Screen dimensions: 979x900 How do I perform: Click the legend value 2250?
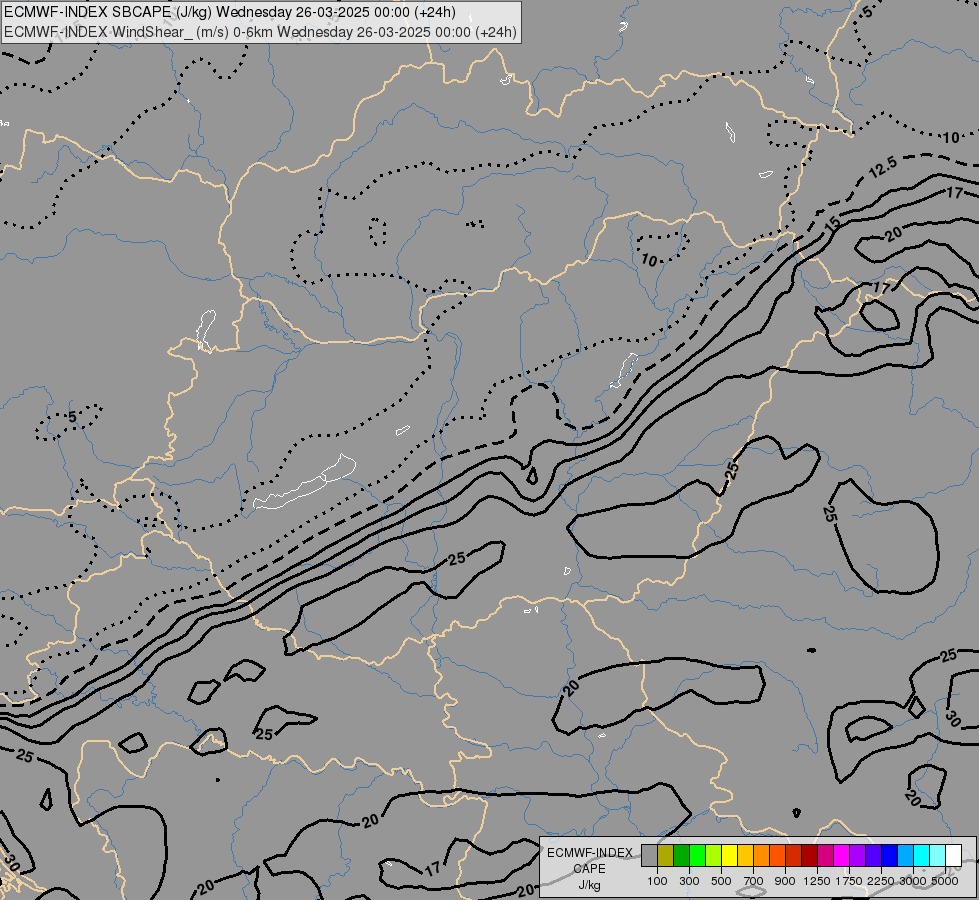click(881, 881)
